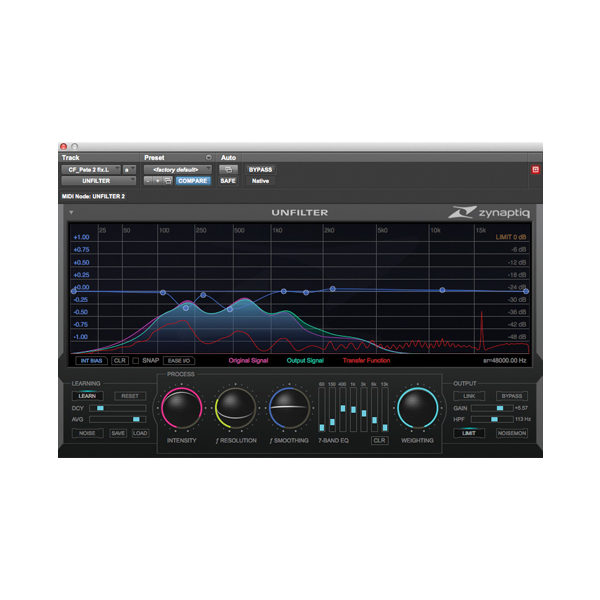Adjust the AVG slider

point(117,419)
